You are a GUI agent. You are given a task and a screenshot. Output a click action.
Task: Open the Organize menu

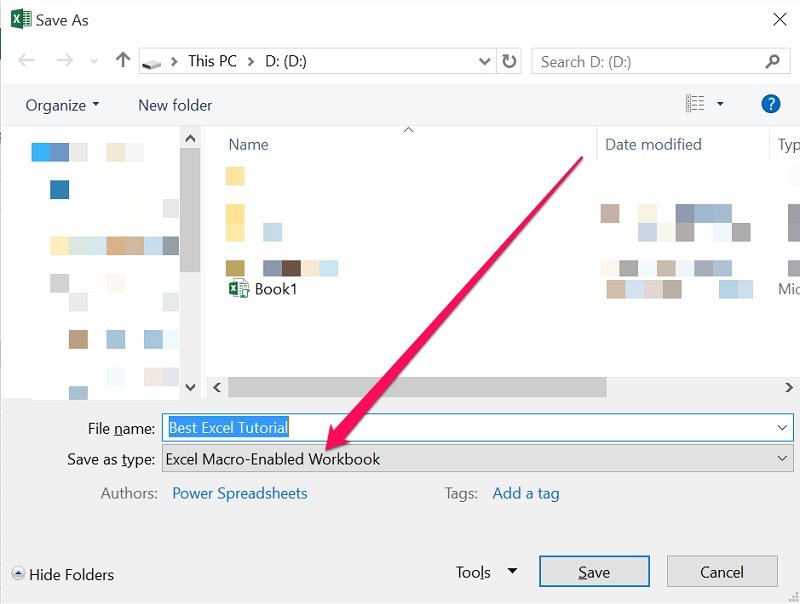[x=60, y=104]
